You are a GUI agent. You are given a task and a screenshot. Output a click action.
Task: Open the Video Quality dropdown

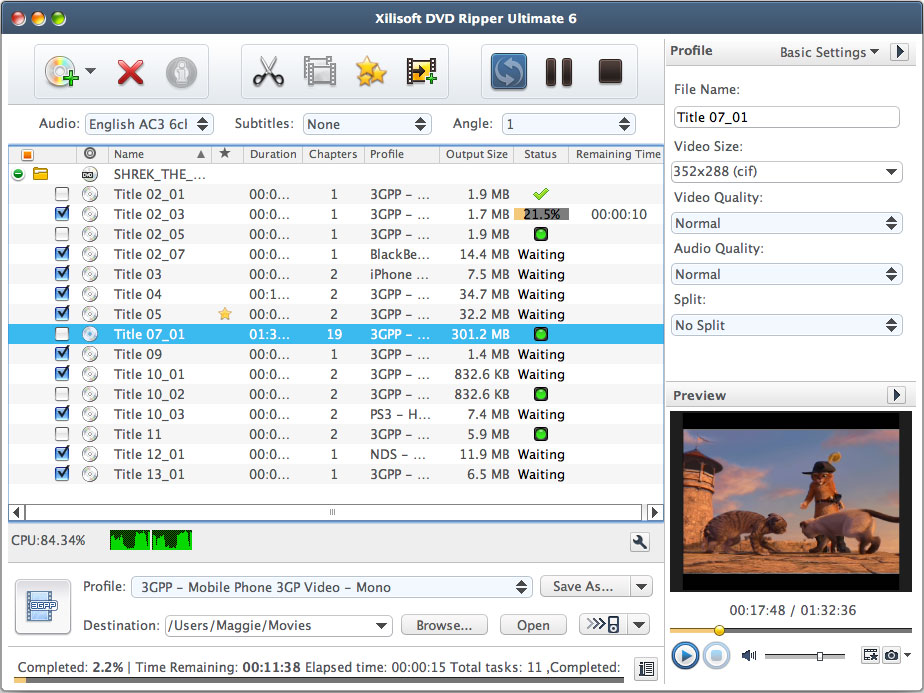tap(787, 223)
